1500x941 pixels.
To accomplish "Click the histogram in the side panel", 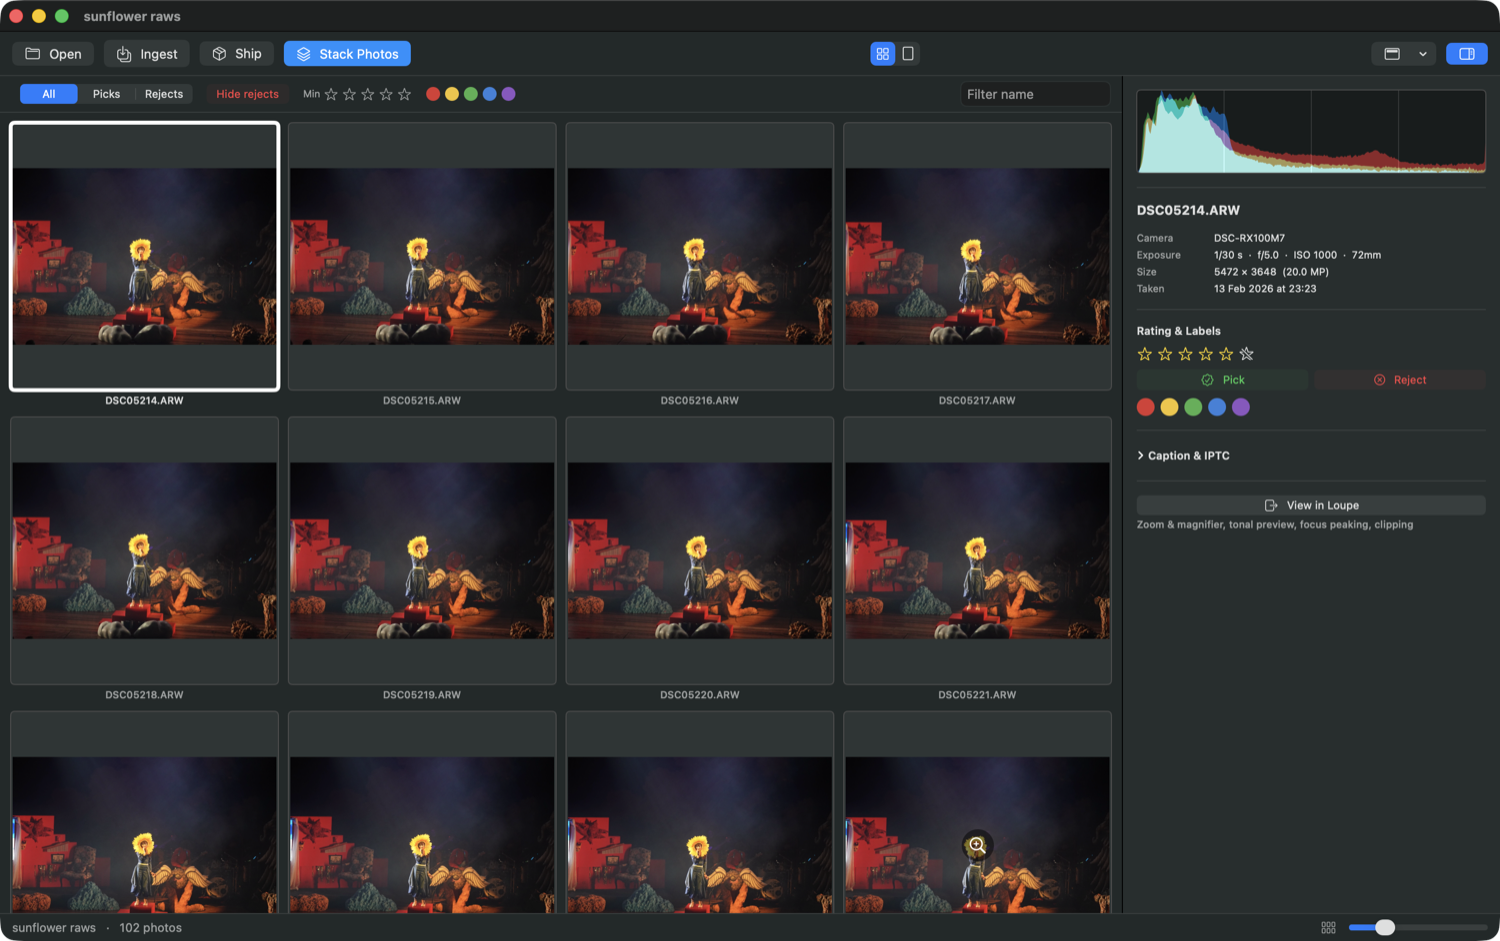I will (x=1311, y=131).
